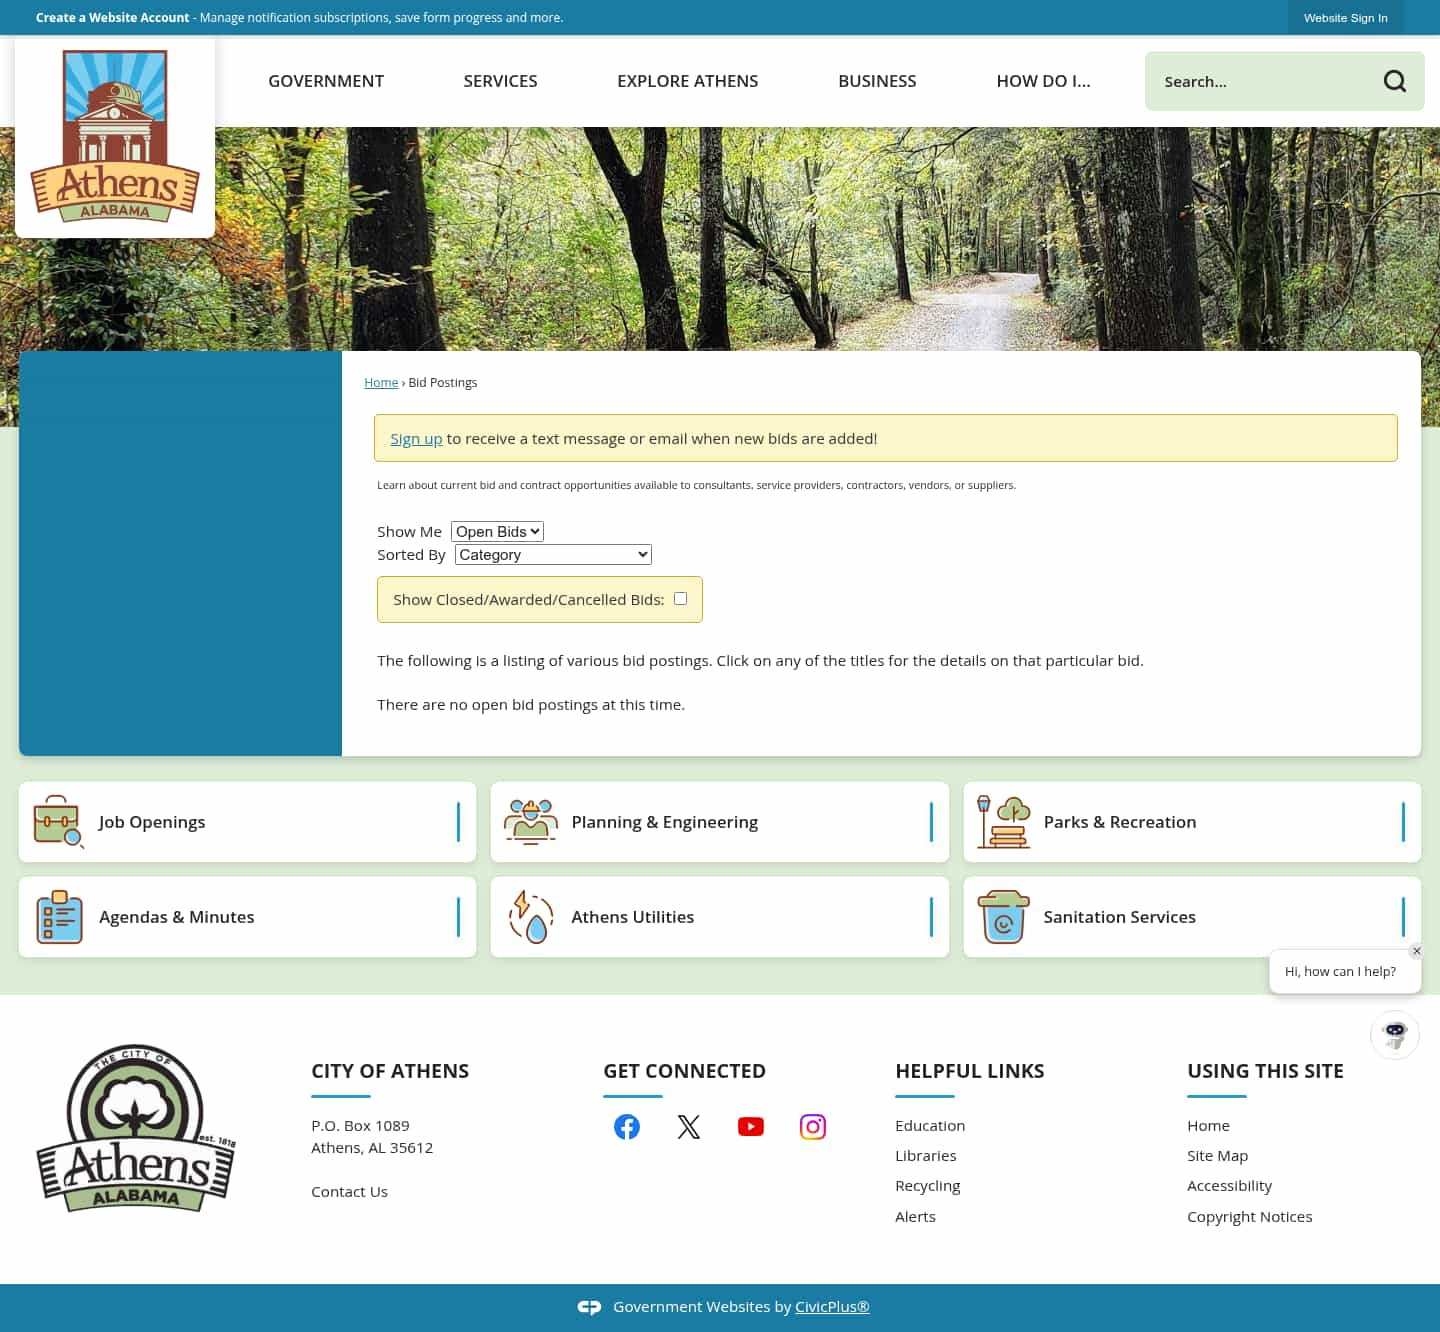The width and height of the screenshot is (1440, 1332).
Task: Follow the Home breadcrumb link
Action: pos(381,382)
